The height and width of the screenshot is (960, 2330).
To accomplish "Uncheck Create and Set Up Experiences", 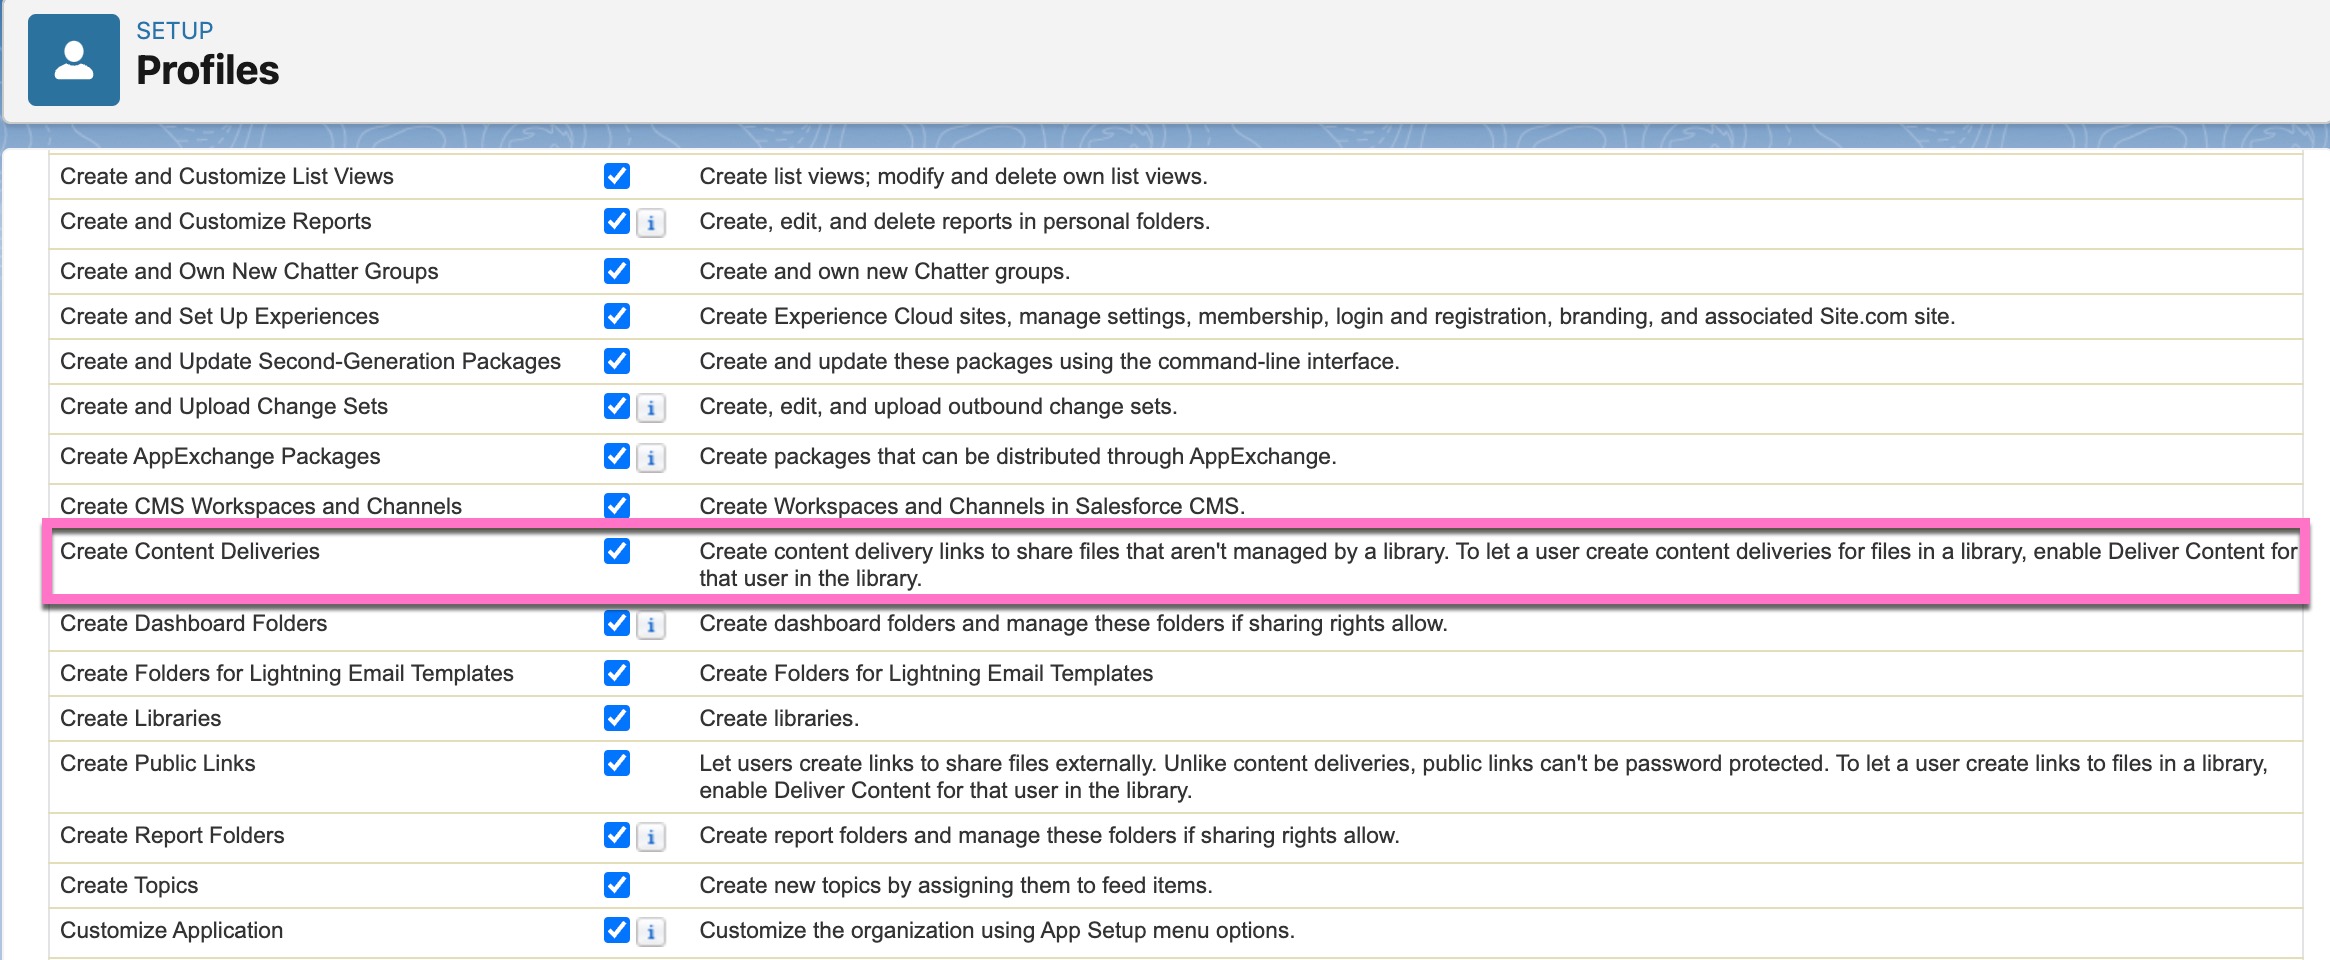I will [x=617, y=316].
